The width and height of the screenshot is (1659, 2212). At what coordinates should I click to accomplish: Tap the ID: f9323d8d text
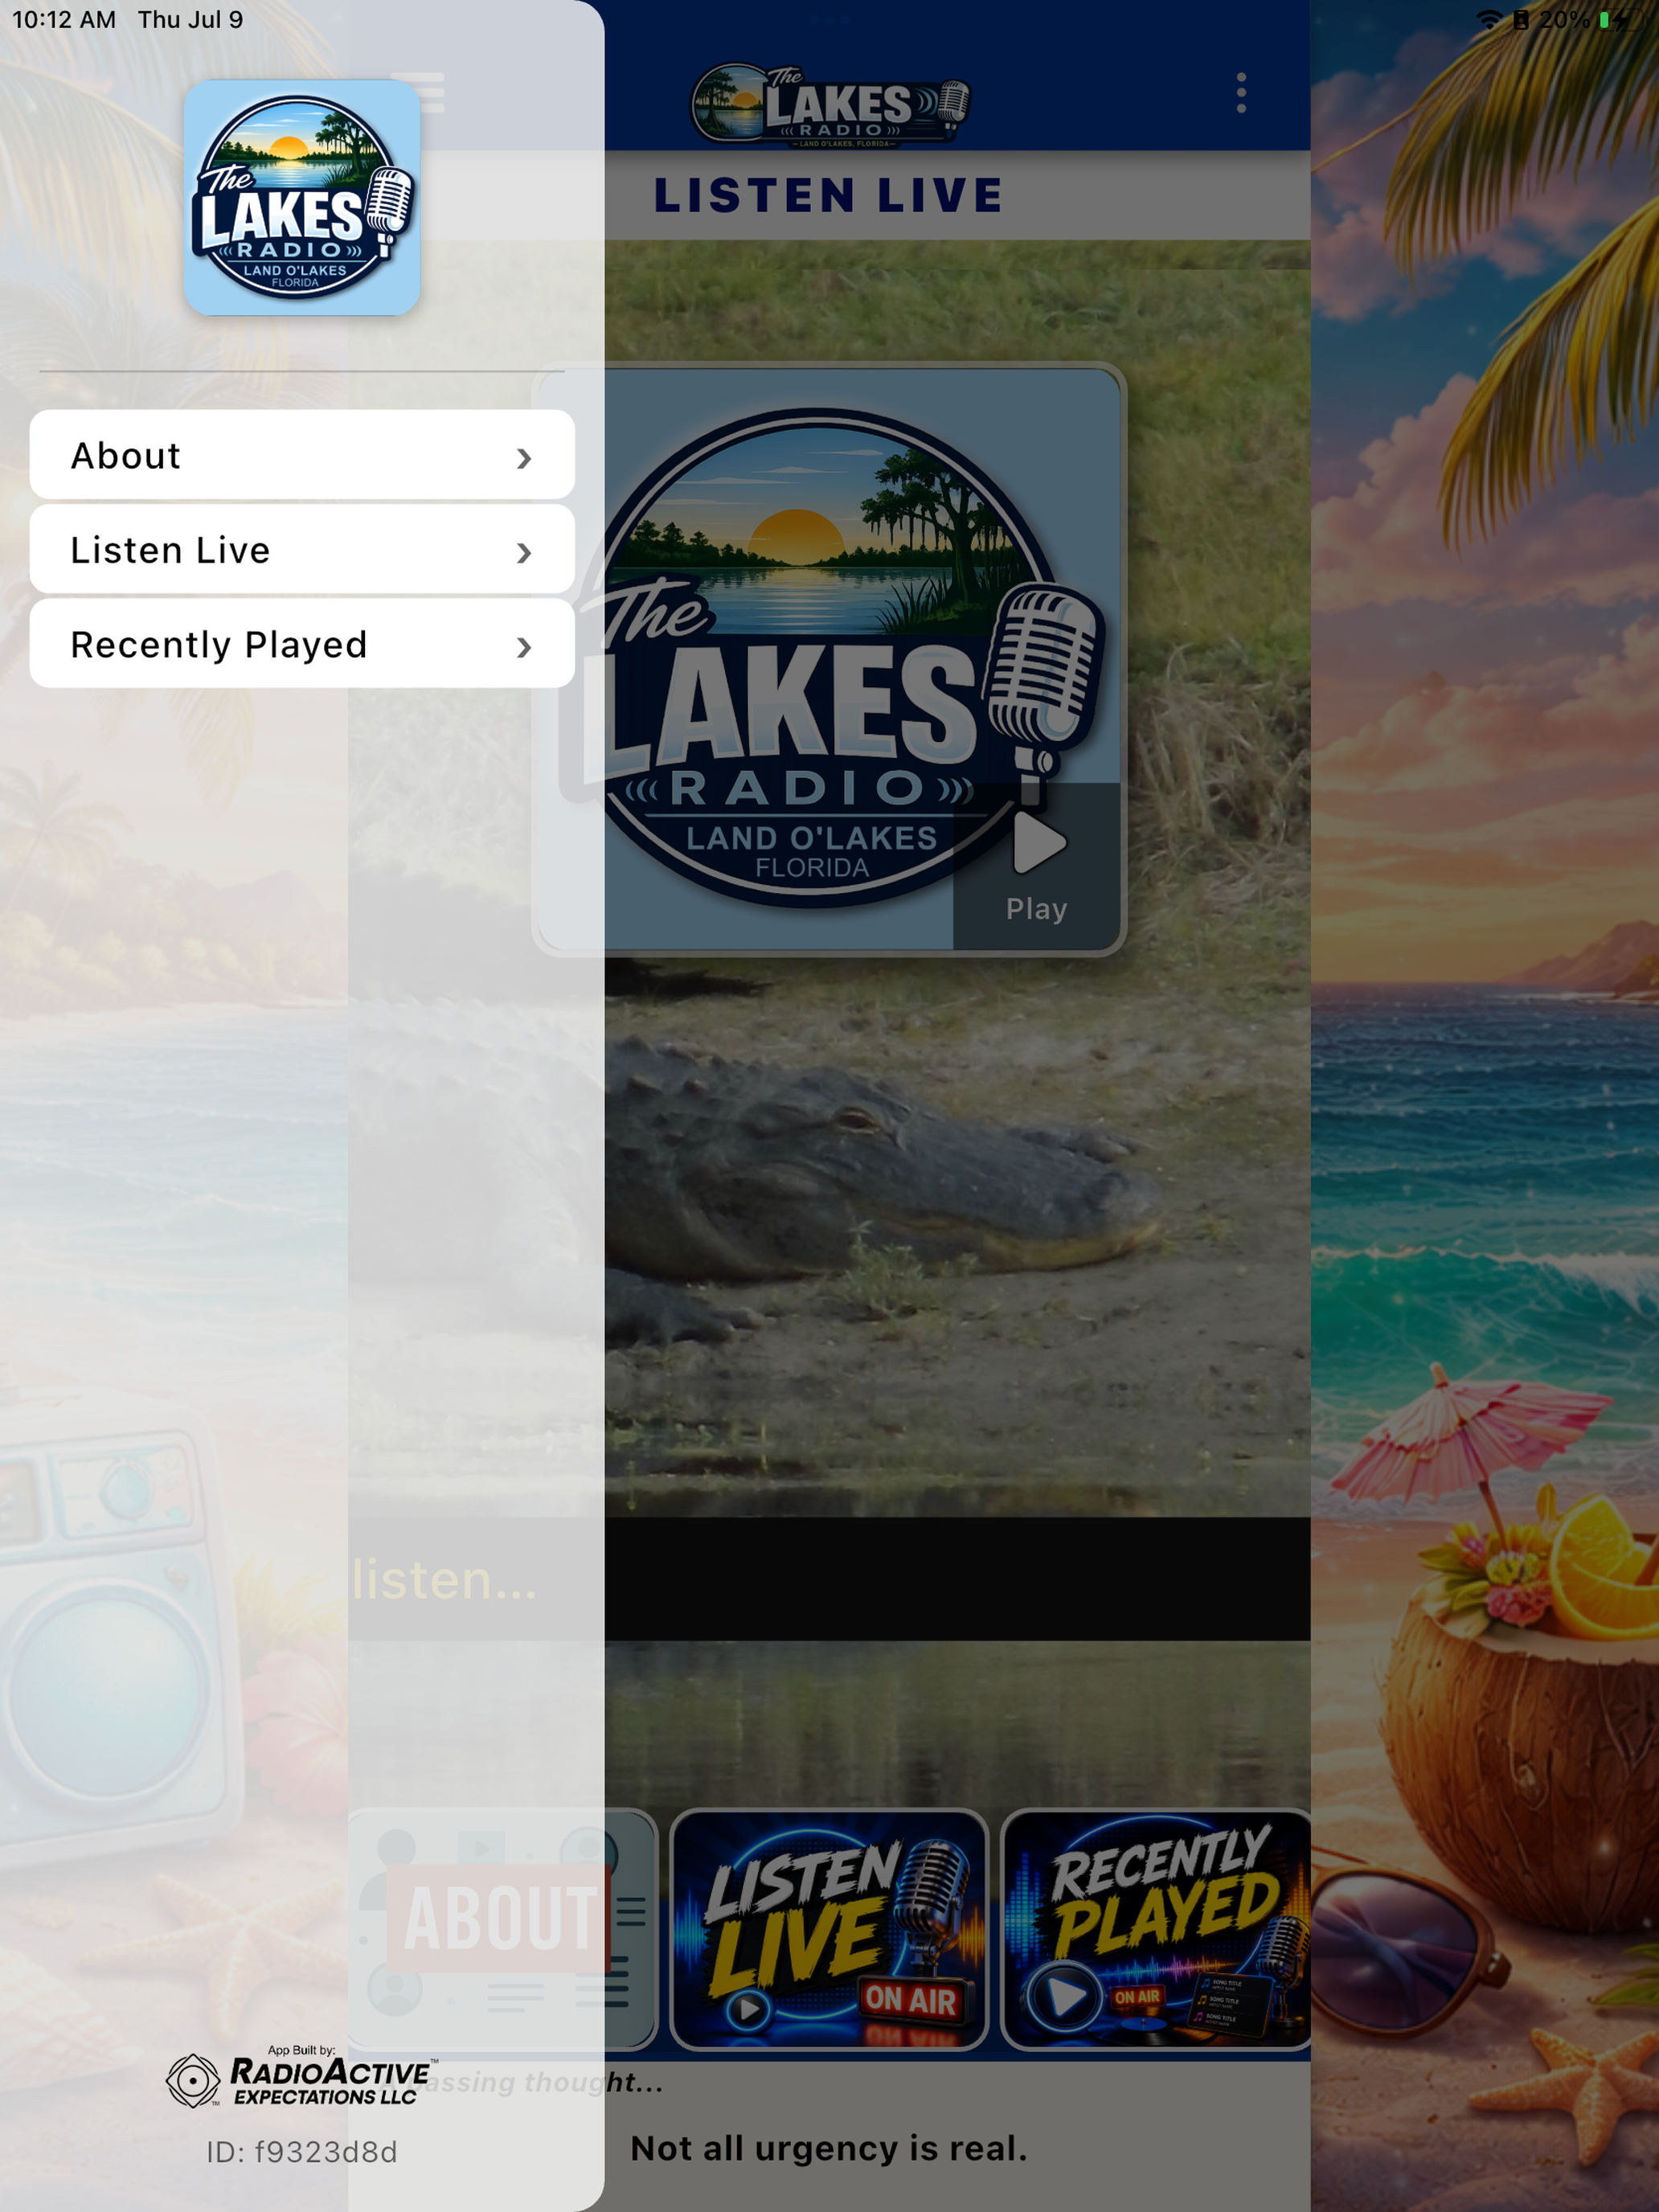[x=302, y=2151]
